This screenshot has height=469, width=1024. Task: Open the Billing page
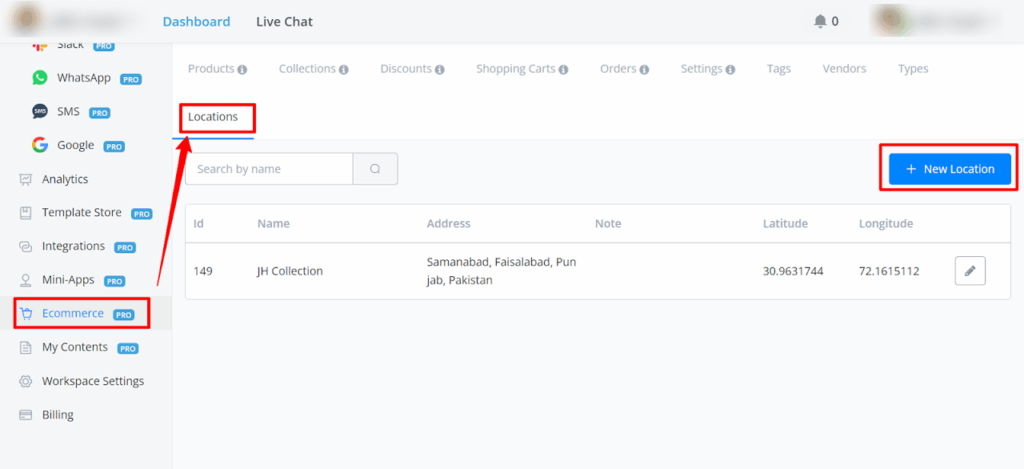[57, 415]
